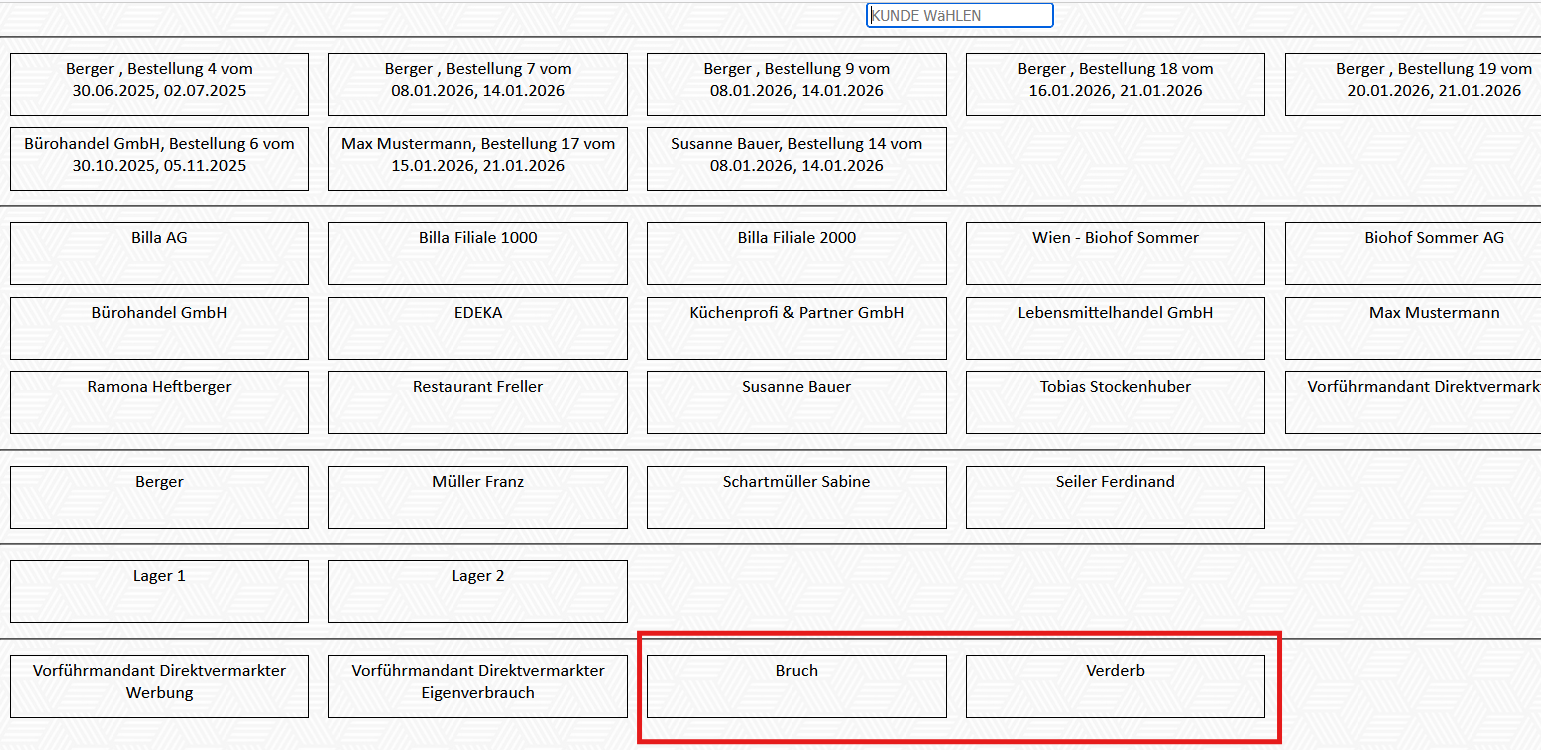1541x750 pixels.
Task: Choose Küchenprofi & Partner GmbH
Action: (x=796, y=328)
